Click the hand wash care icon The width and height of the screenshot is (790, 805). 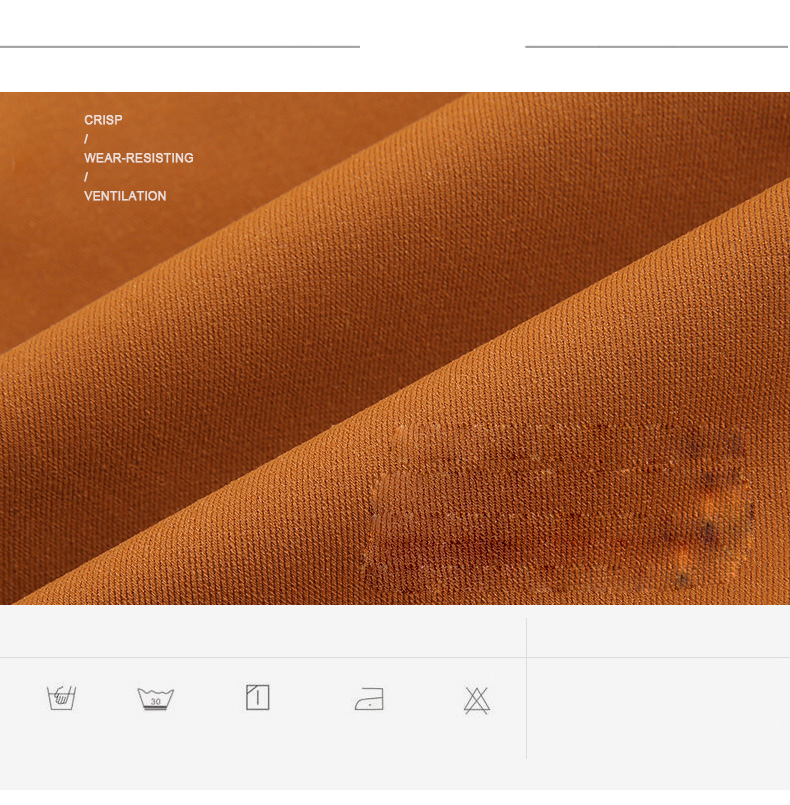62,697
